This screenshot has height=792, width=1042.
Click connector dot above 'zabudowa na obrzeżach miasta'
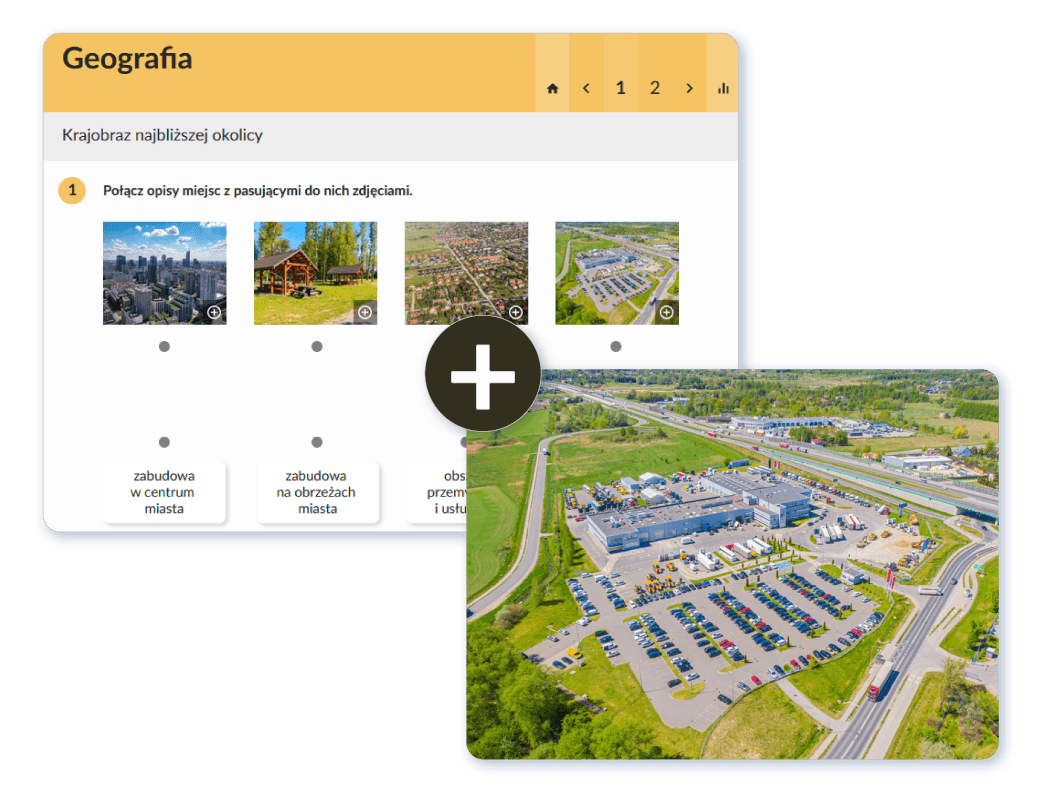pos(317,442)
